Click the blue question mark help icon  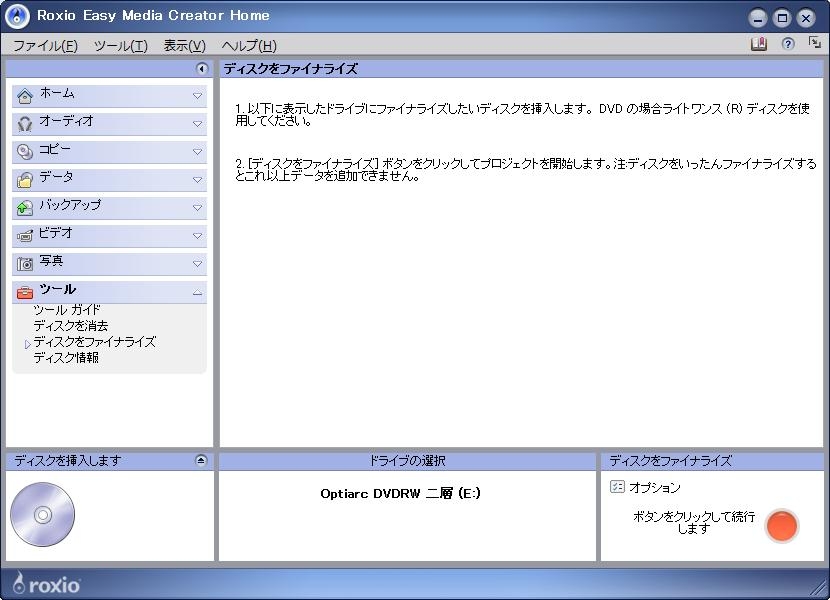pos(788,44)
